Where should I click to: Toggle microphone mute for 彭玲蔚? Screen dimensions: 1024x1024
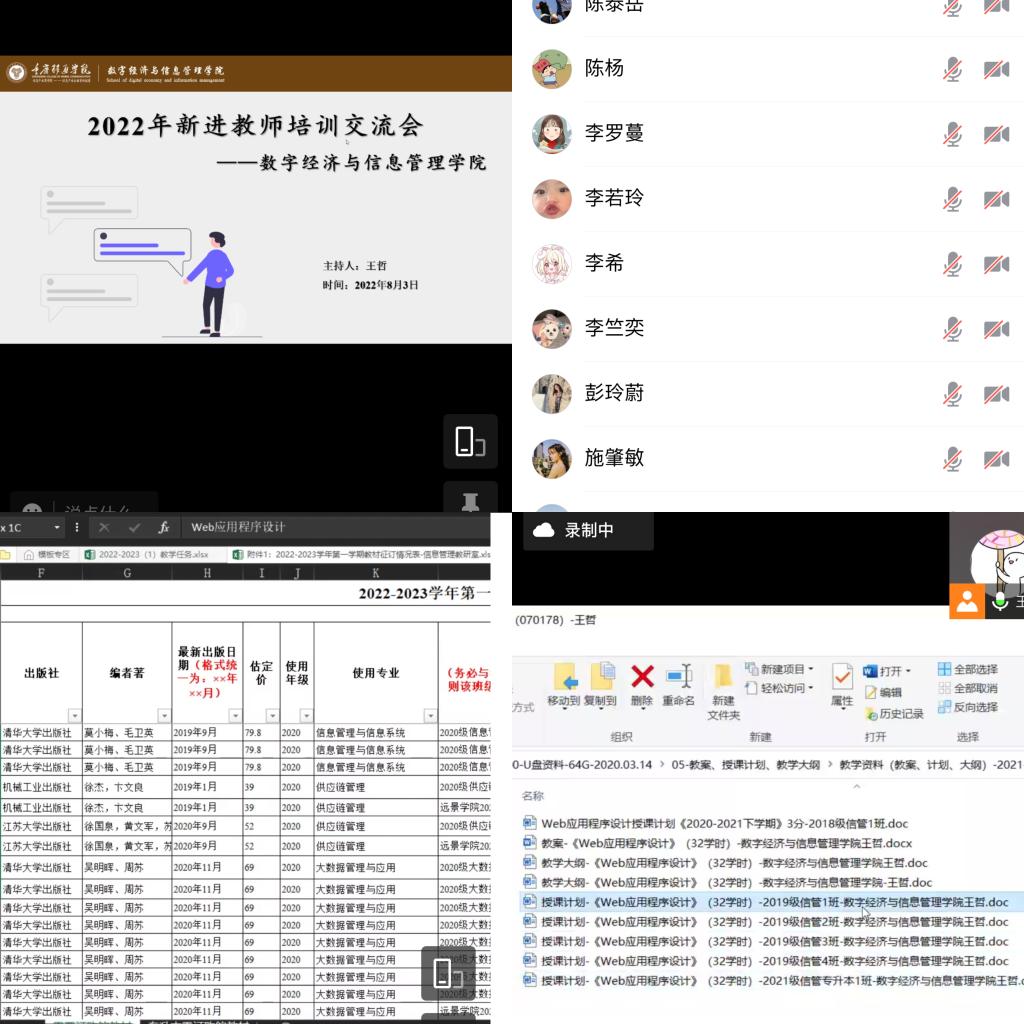[x=953, y=394]
